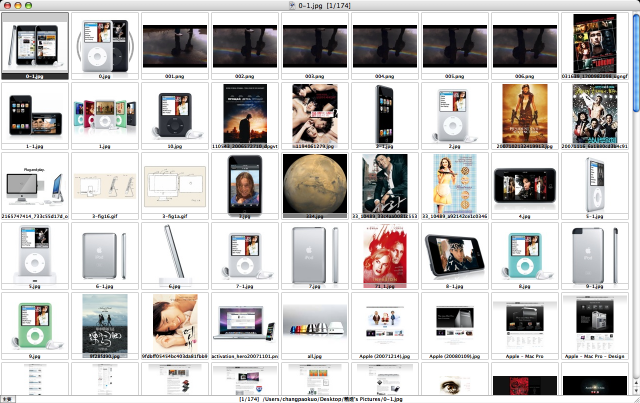This screenshot has height=403, width=640.
Task: Select the 334.jpg Mars planet thumbnail
Action: click(x=315, y=186)
